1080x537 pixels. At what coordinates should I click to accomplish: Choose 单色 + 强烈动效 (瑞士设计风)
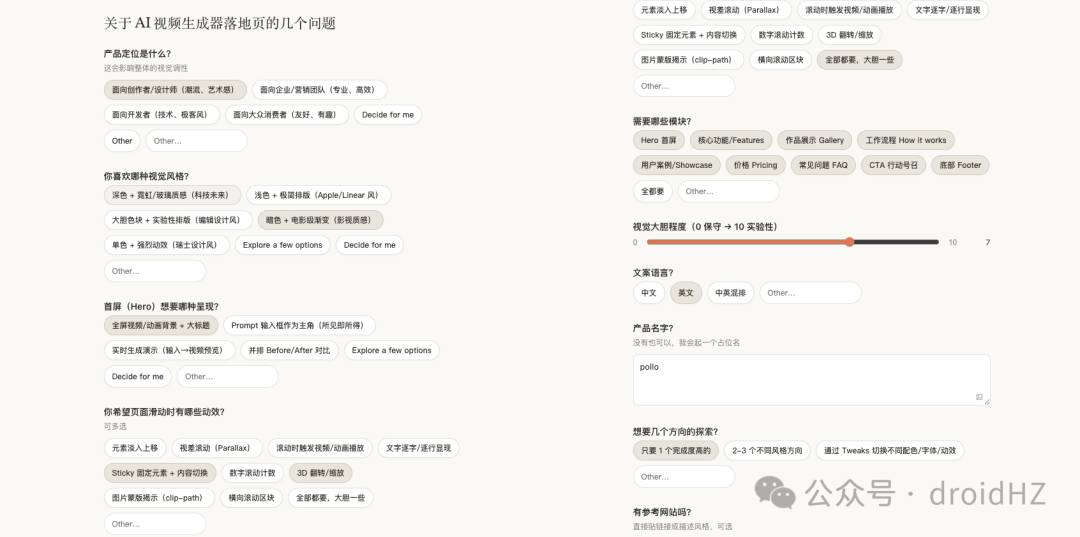[x=167, y=245]
